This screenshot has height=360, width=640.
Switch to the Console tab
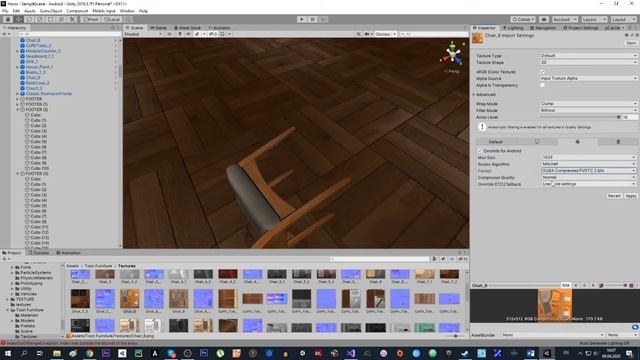tap(39, 253)
